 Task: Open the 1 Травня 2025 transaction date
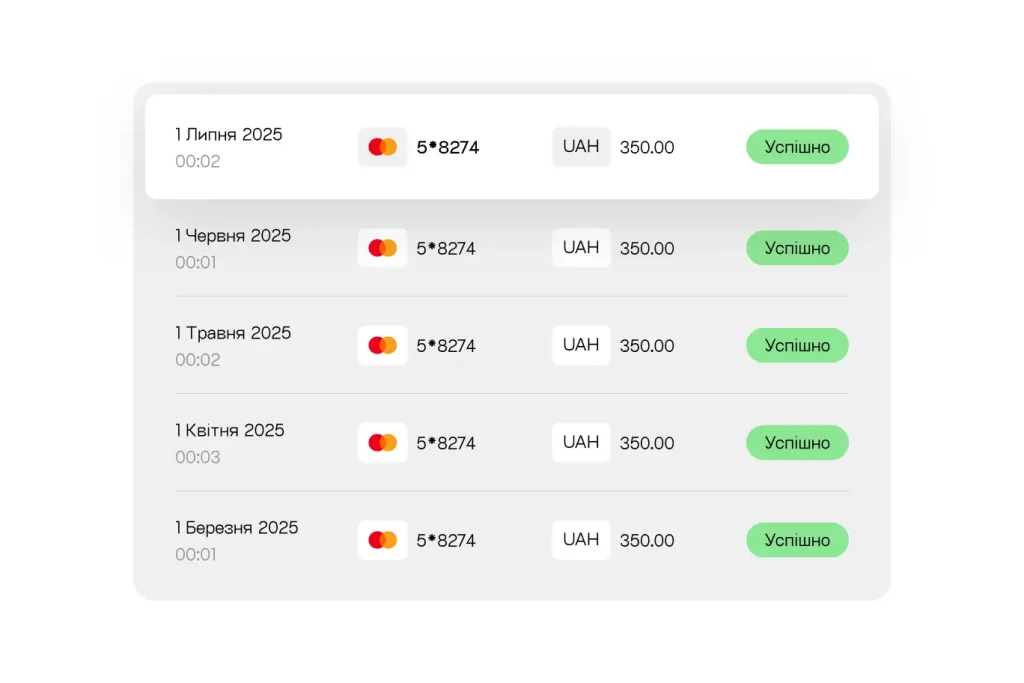click(233, 333)
